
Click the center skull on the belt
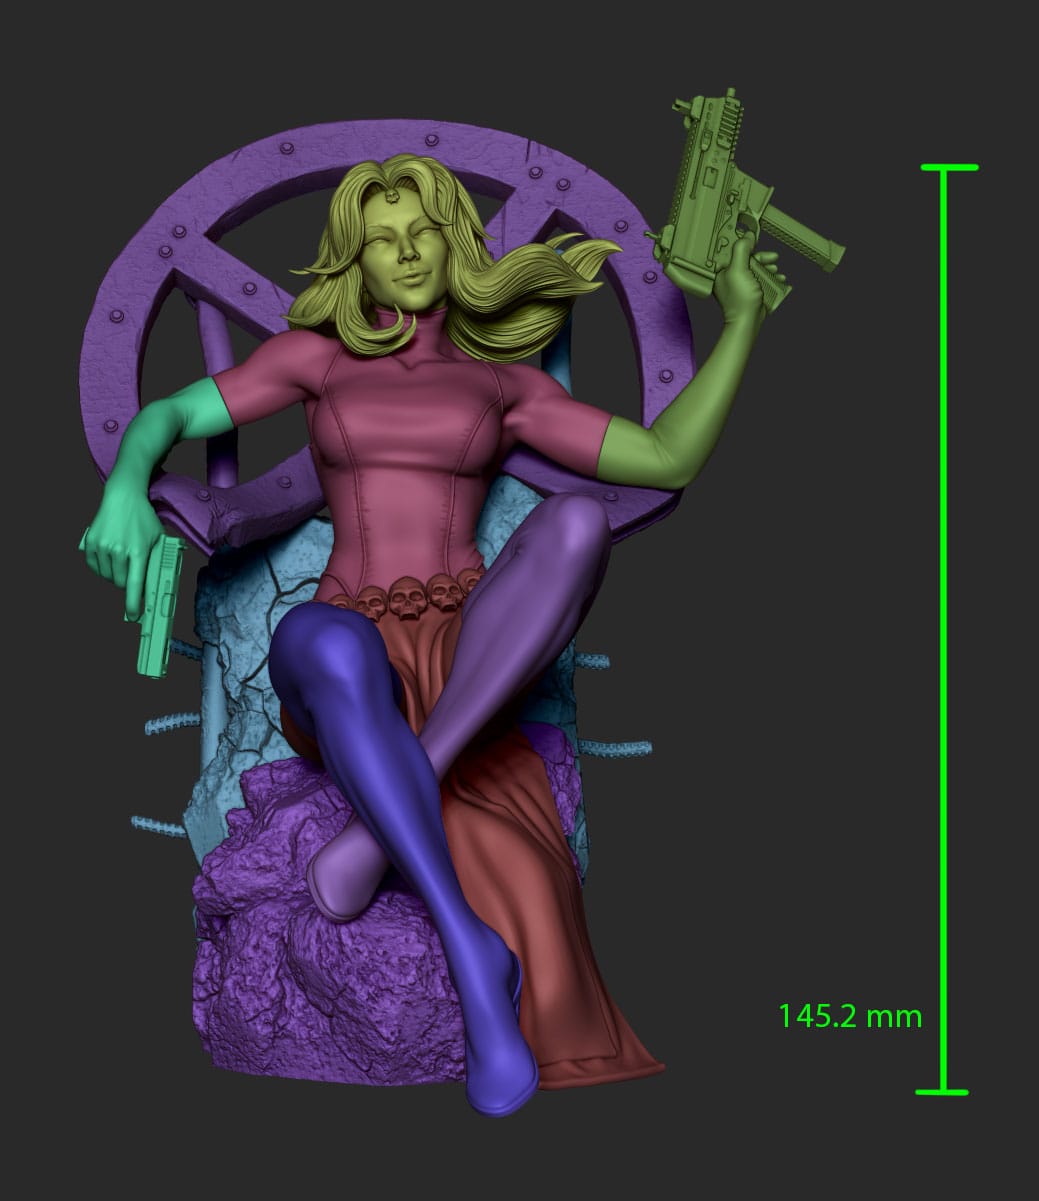pyautogui.click(x=406, y=600)
